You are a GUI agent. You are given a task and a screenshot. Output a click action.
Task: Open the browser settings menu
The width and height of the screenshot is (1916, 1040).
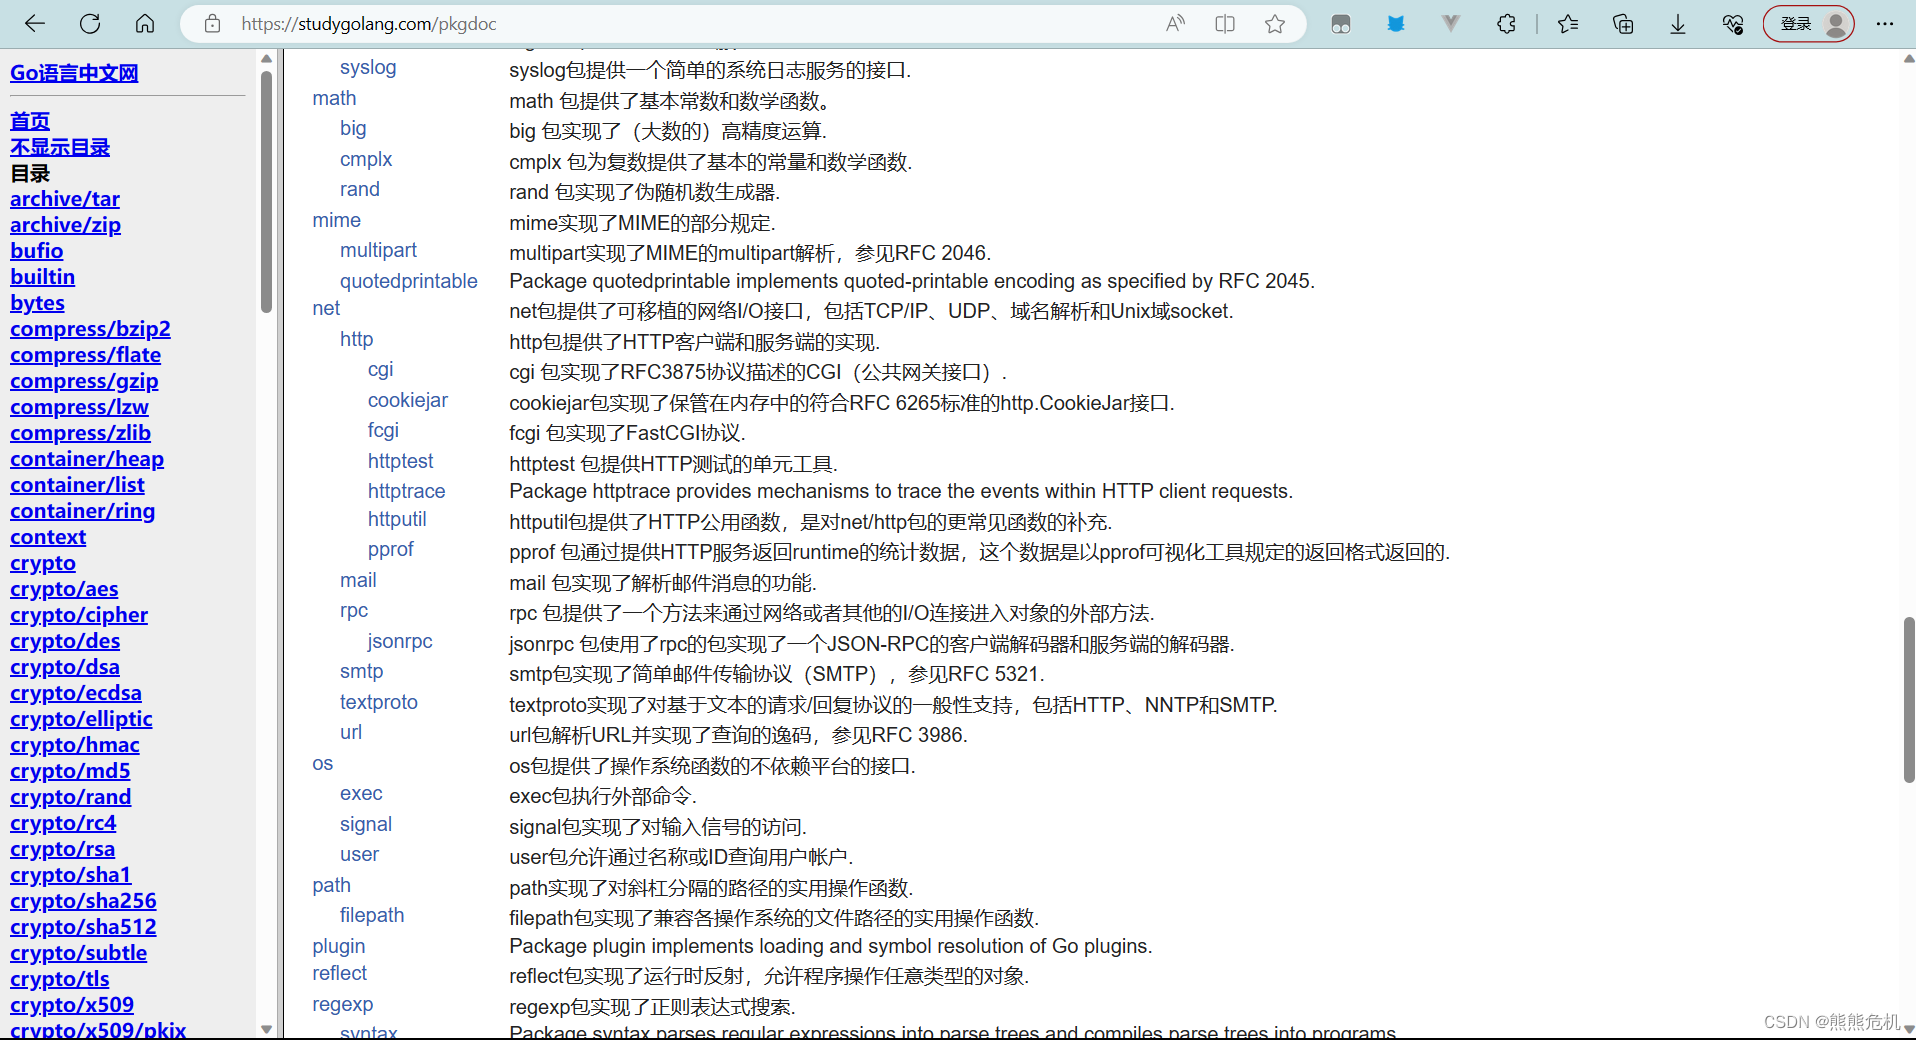pos(1885,24)
